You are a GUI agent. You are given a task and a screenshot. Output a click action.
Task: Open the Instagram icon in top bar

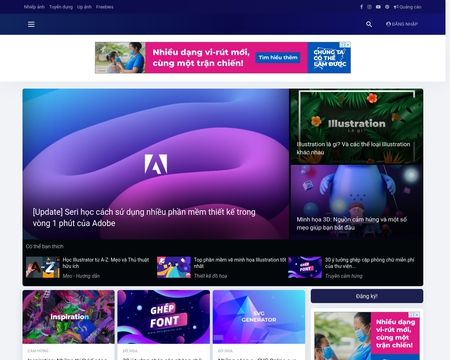pyautogui.click(x=369, y=7)
